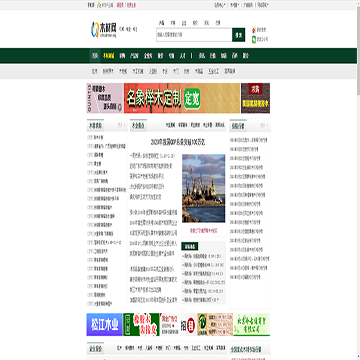The height and width of the screenshot is (360, 360).
Task: Click the red caption link under harbor photo
Action: point(203,230)
